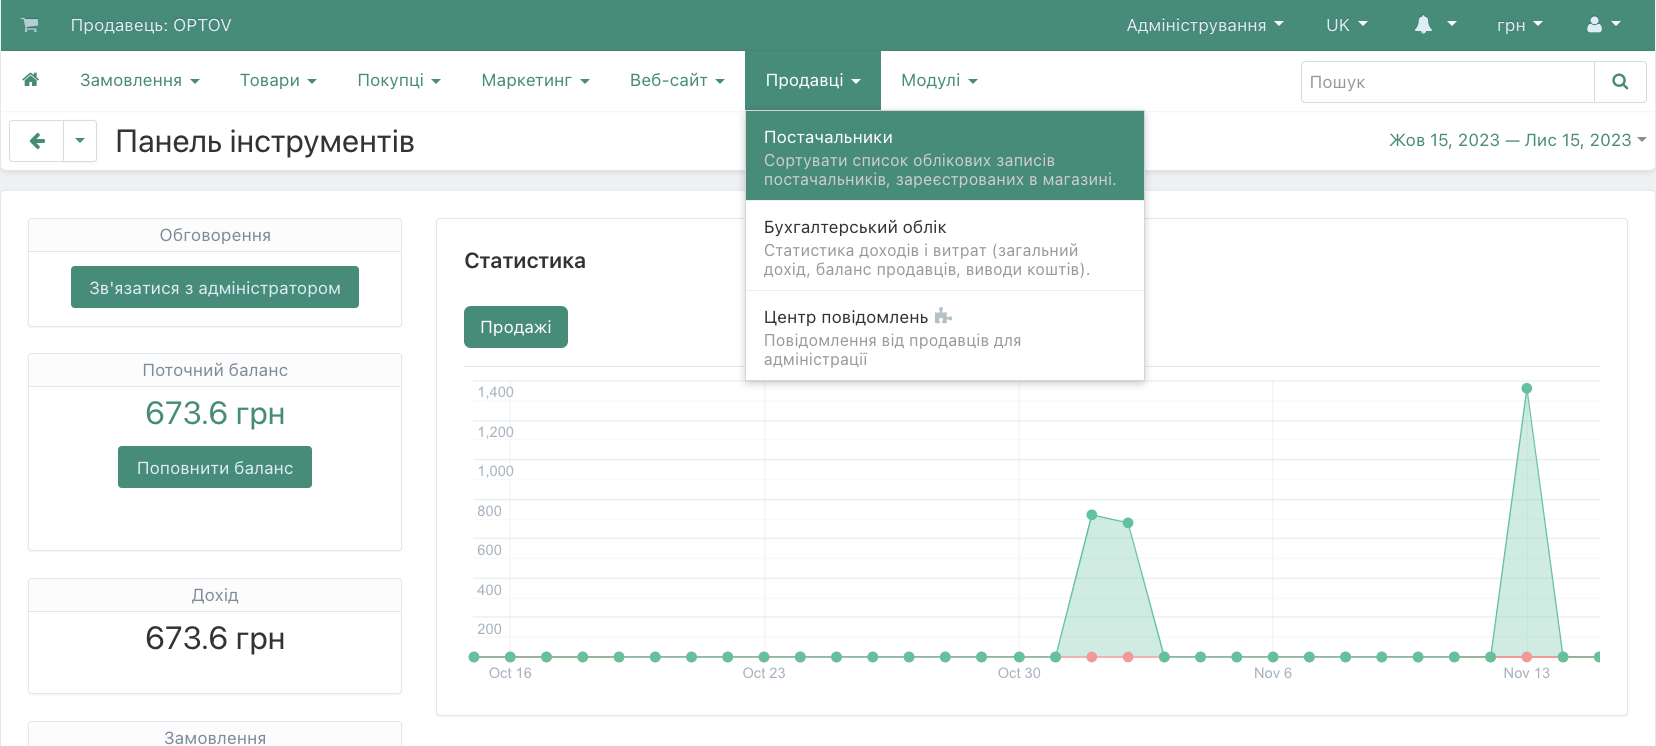Expand the caret next to the back button
The width and height of the screenshot is (1656, 746).
tap(80, 141)
